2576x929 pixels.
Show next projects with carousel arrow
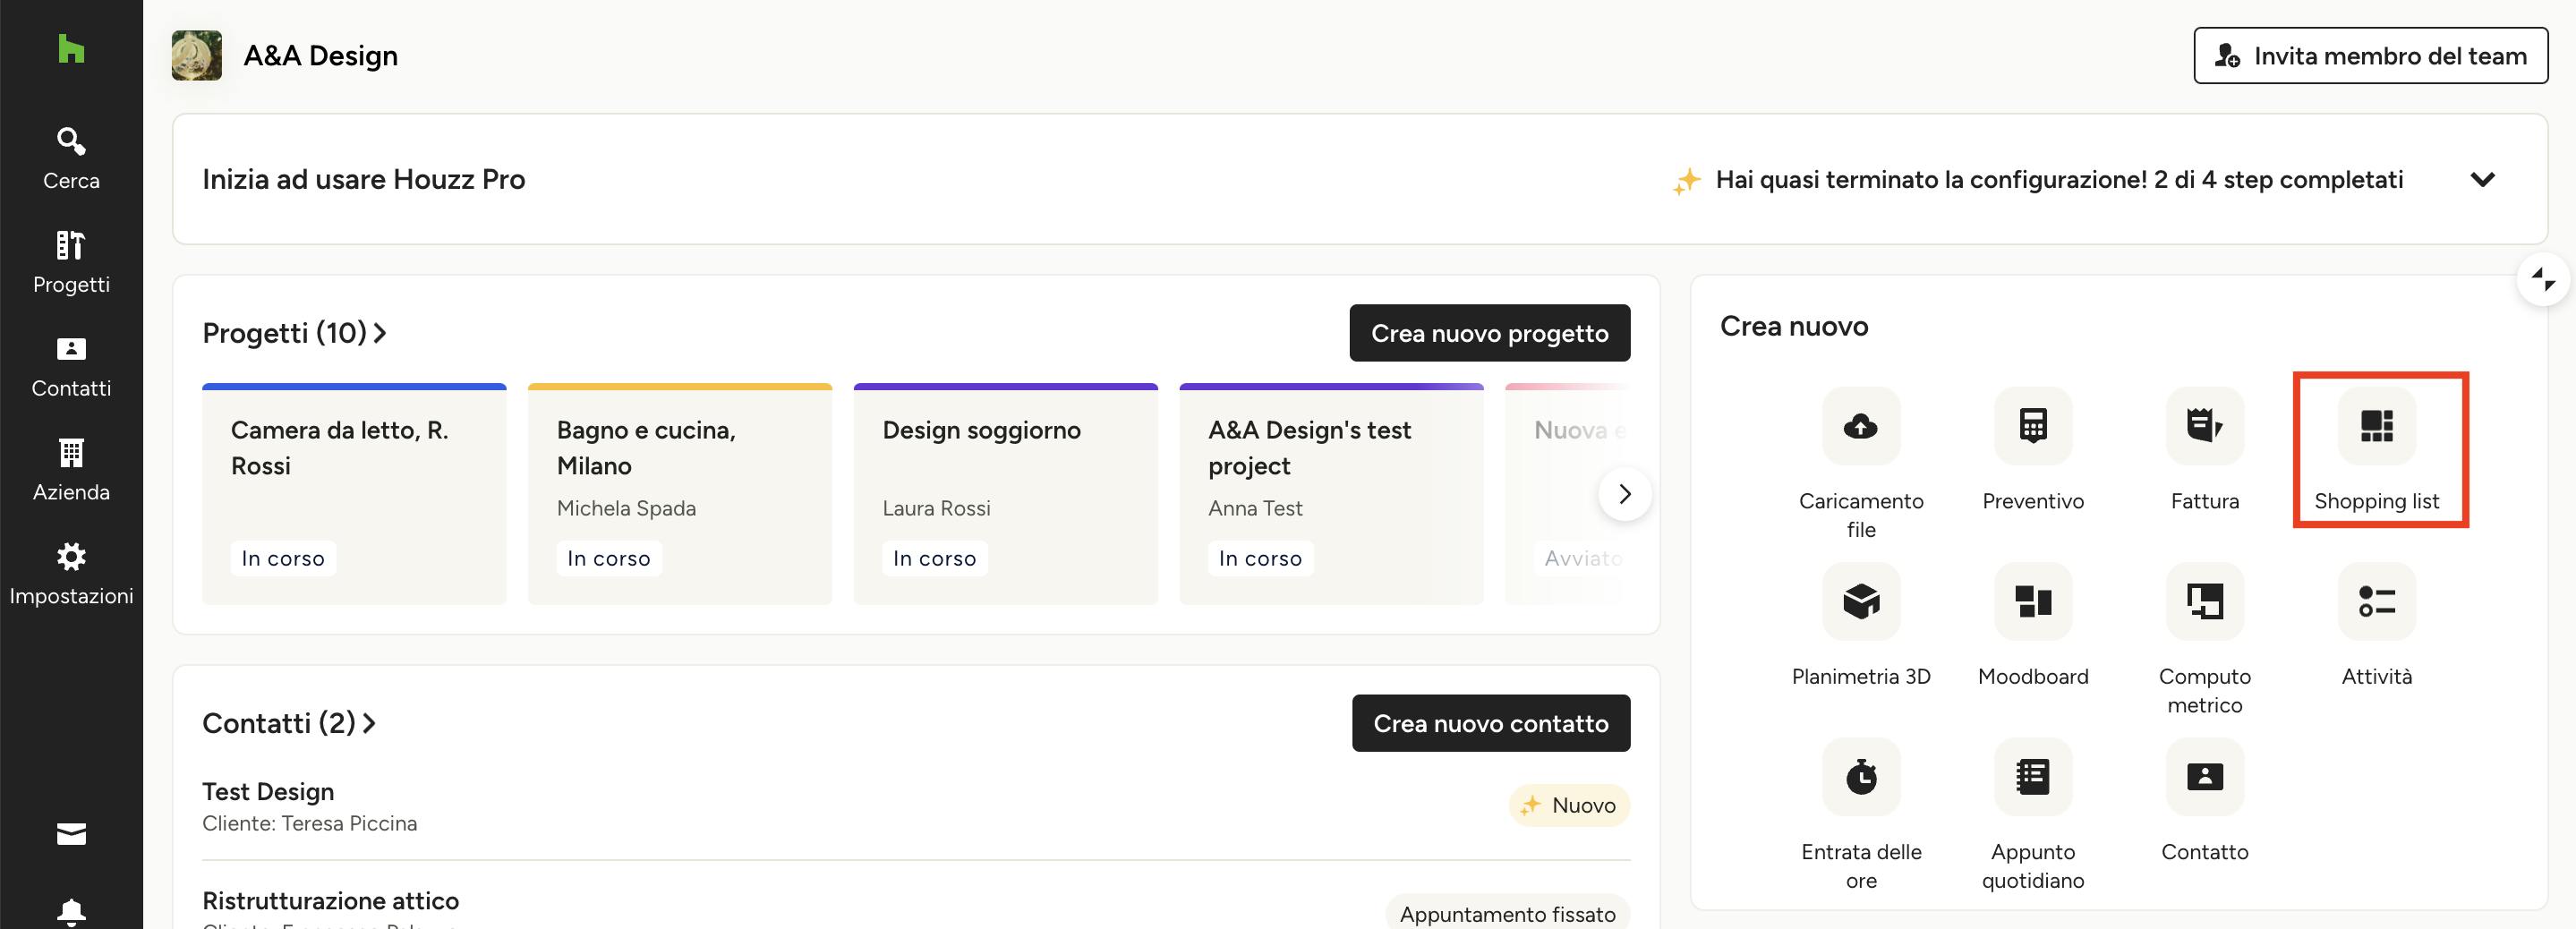click(x=1624, y=493)
